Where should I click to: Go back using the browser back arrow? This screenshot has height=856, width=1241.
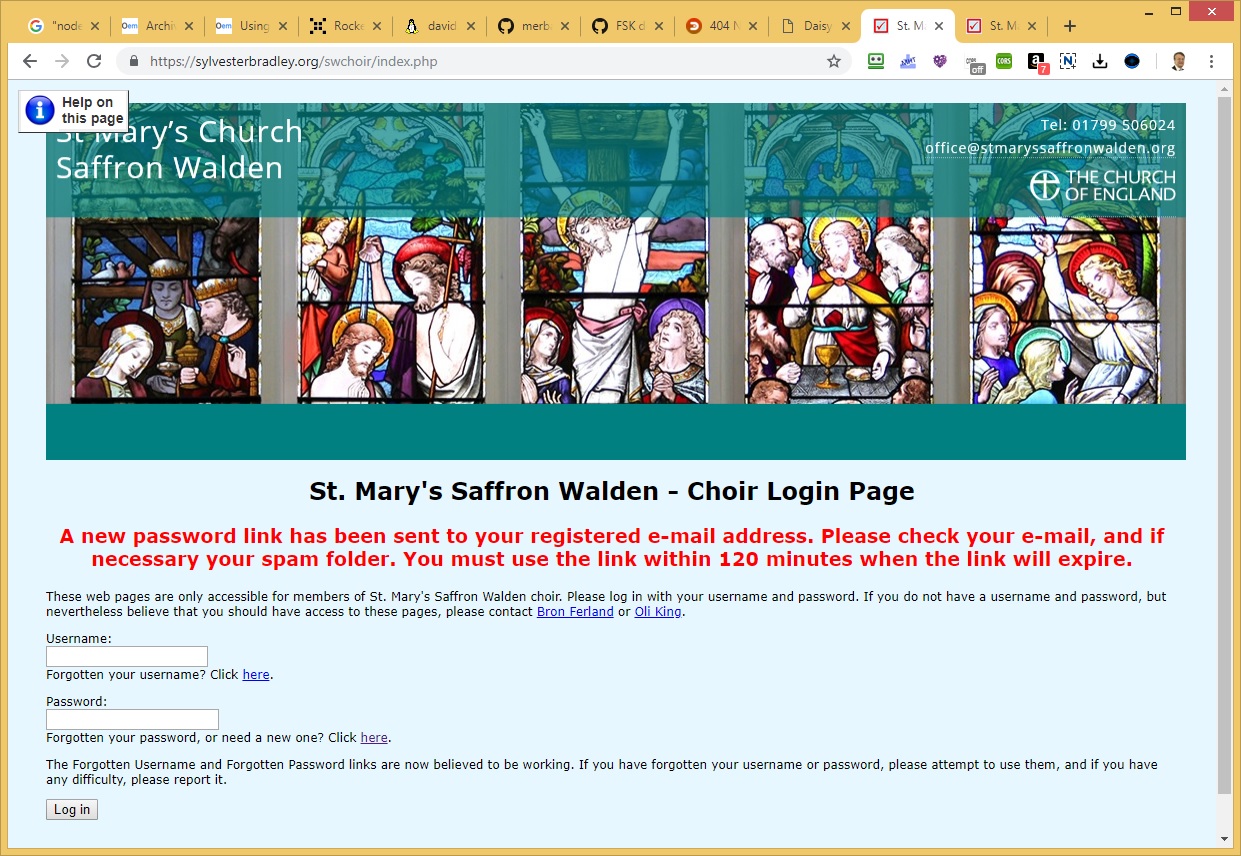(30, 61)
